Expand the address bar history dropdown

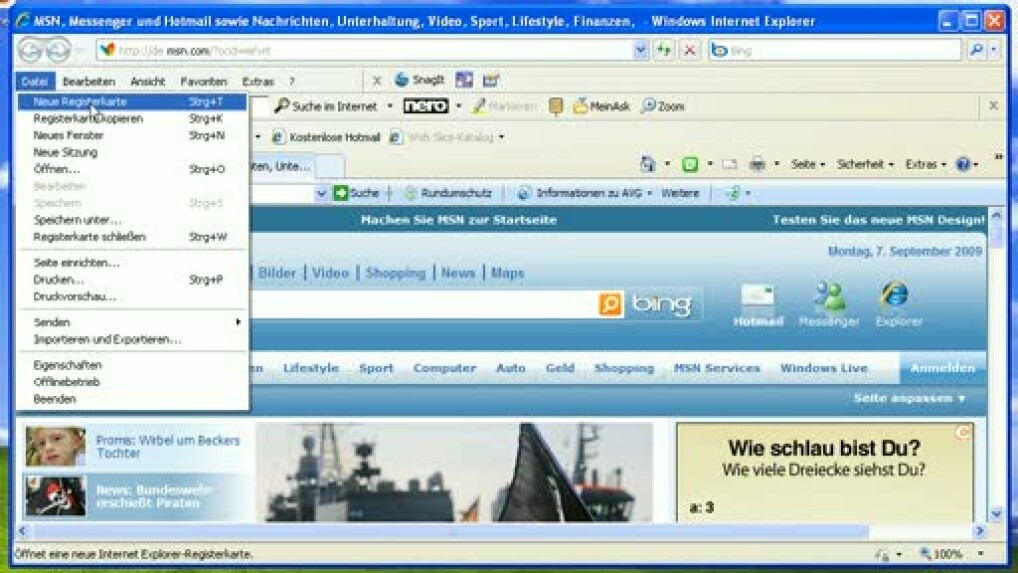641,50
